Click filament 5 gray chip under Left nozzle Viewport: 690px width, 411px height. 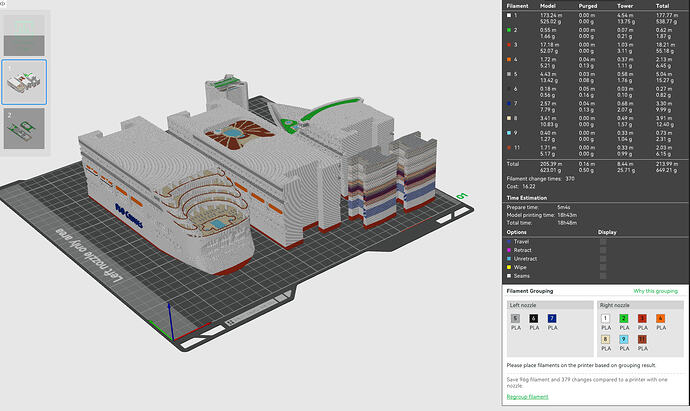[515, 318]
